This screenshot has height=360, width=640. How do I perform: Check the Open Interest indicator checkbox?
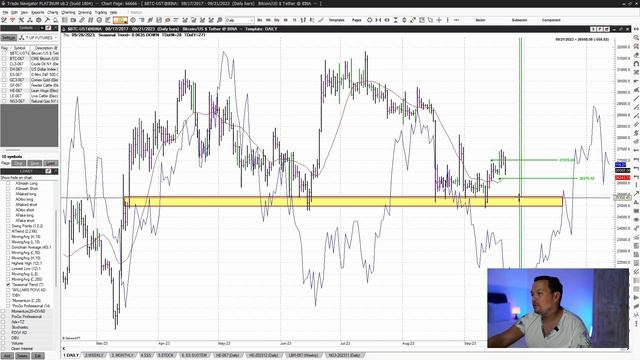coord(3,349)
